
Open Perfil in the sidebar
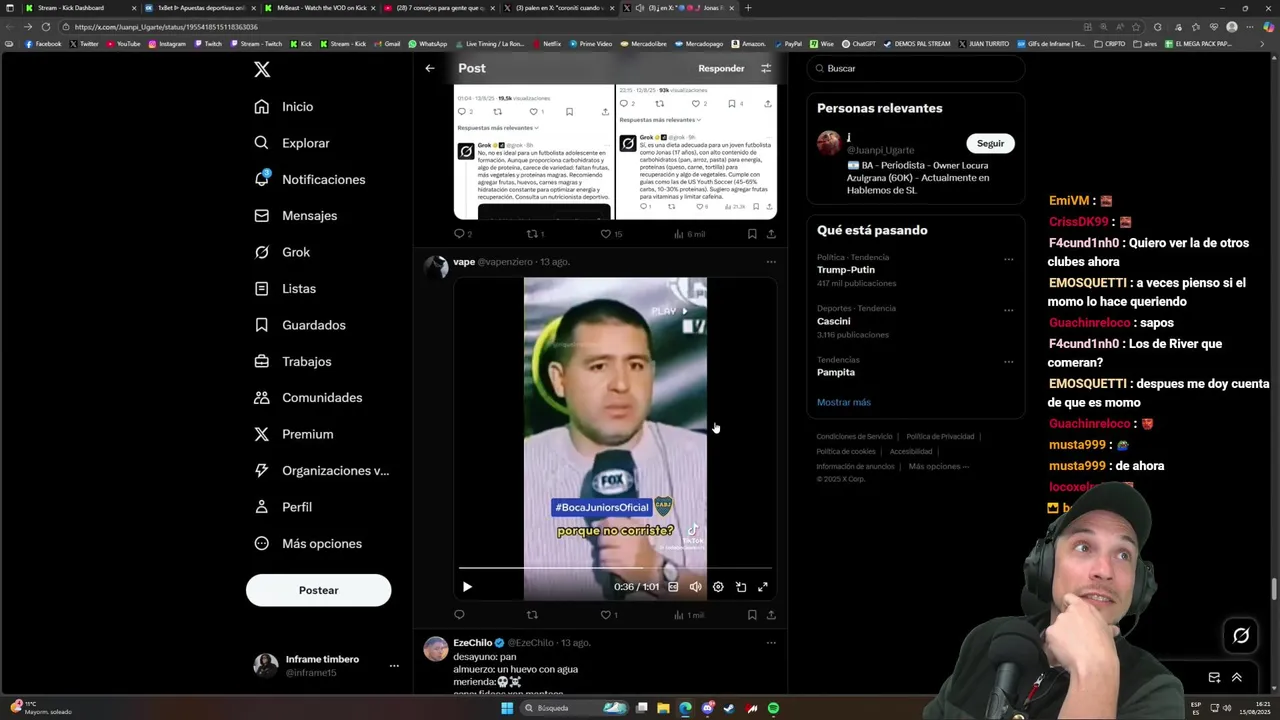pos(284,507)
